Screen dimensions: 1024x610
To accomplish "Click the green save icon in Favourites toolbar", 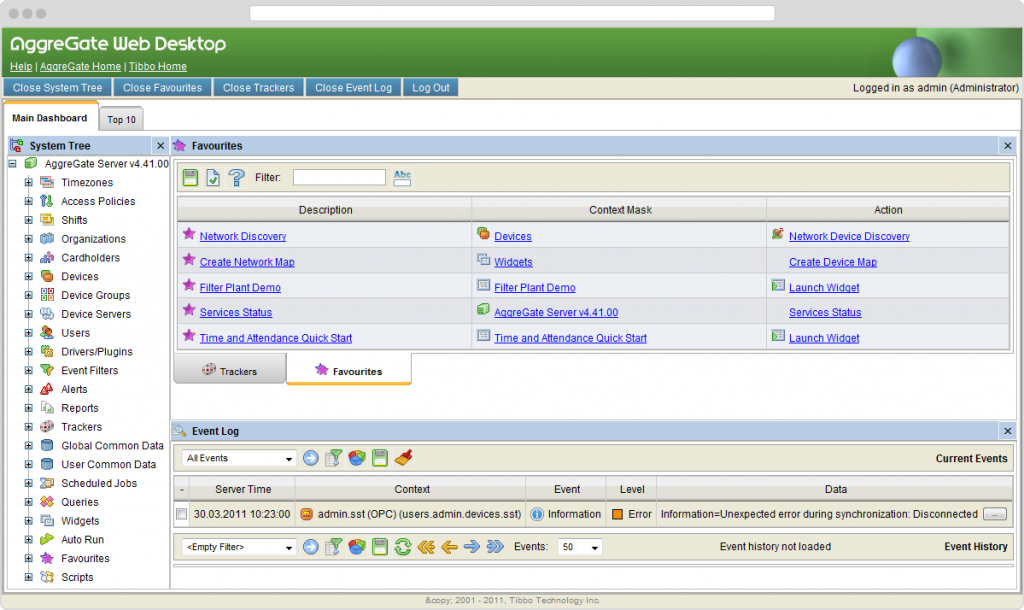I will point(190,178).
